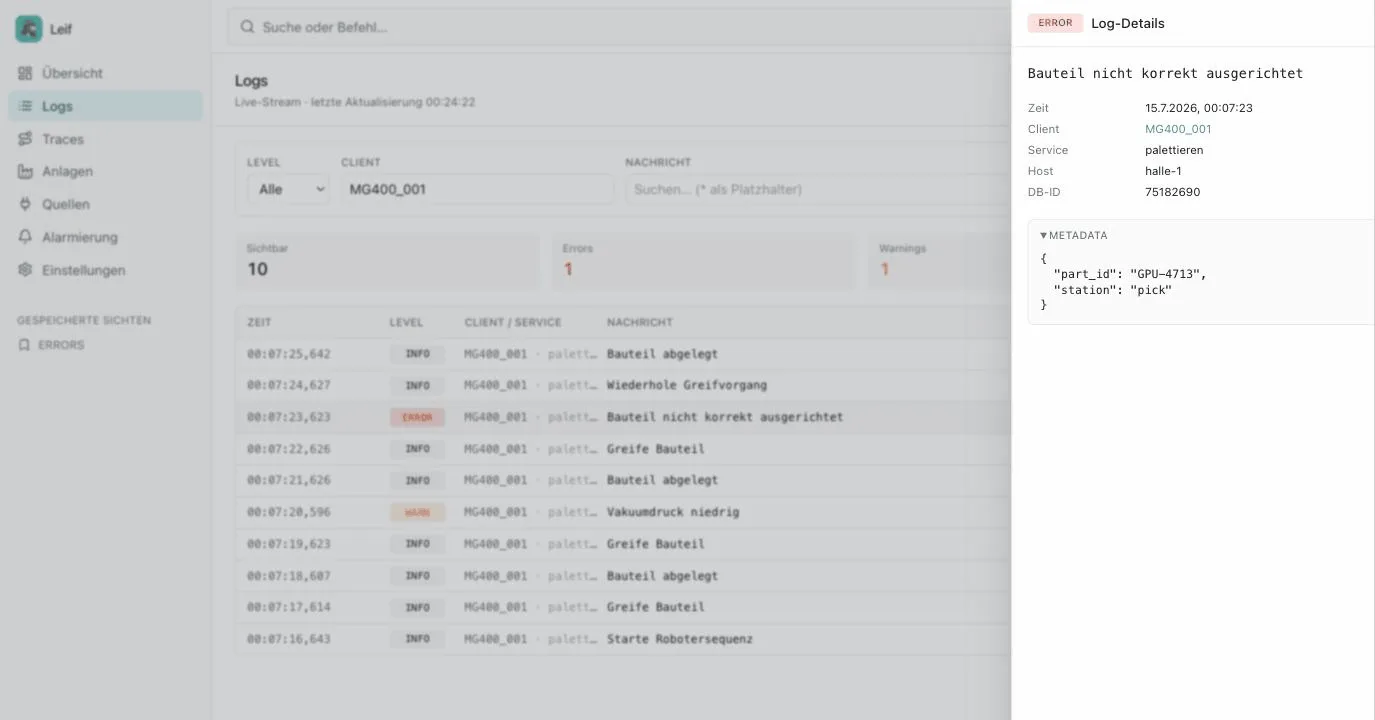
Task: Open Einstellungen in the sidebar
Action: [x=105, y=270]
